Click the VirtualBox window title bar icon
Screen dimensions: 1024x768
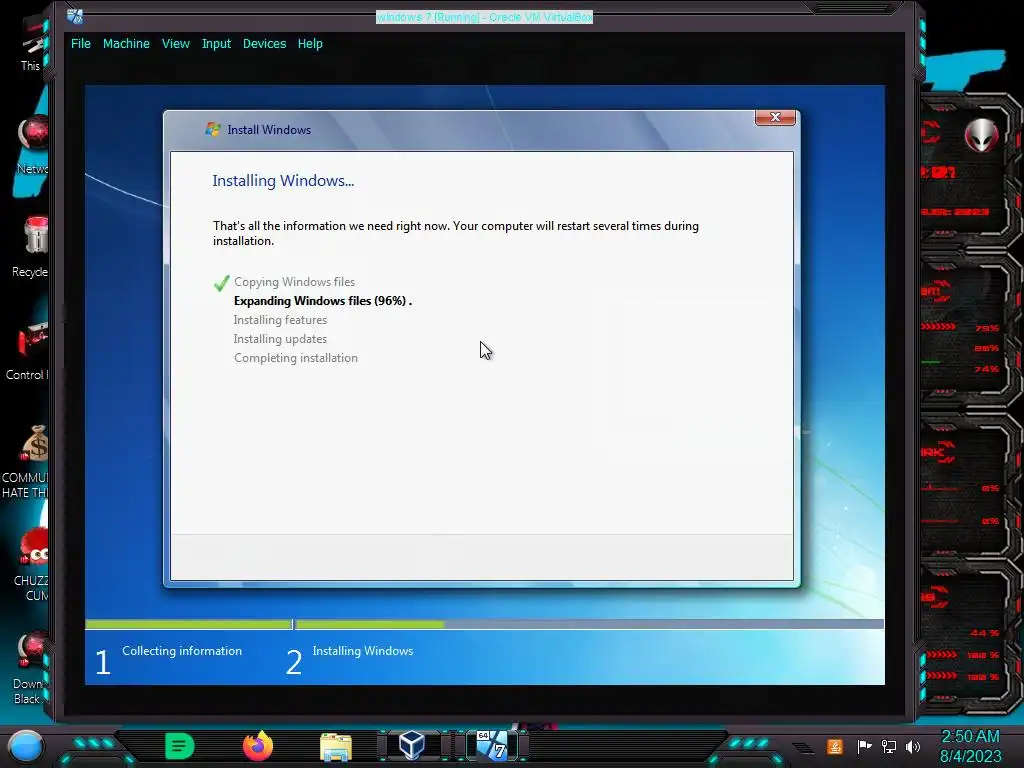75,16
